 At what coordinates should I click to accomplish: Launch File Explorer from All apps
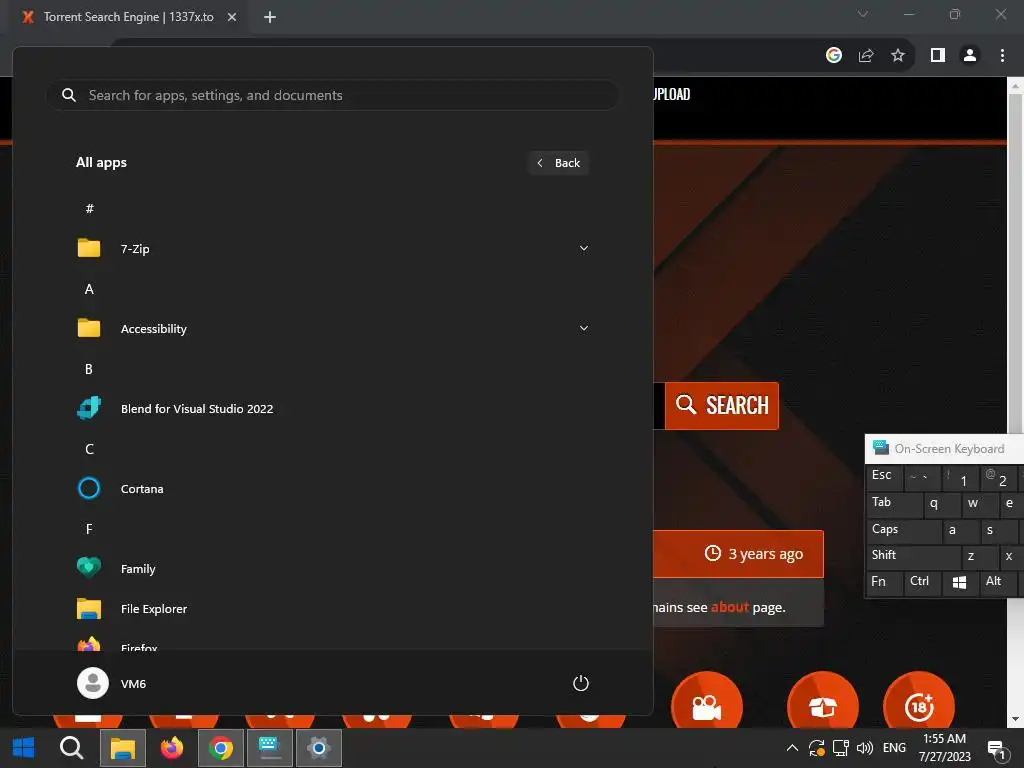pos(332,609)
